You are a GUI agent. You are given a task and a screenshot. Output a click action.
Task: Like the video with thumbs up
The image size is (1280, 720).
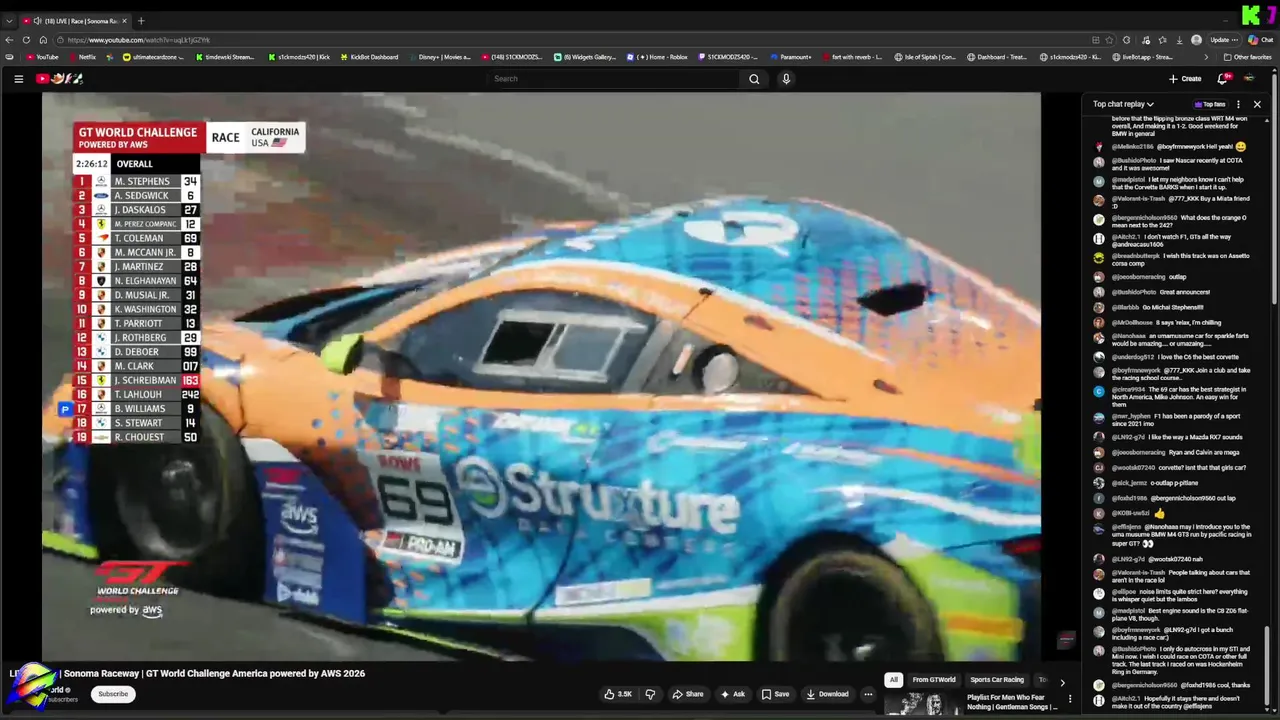618,694
